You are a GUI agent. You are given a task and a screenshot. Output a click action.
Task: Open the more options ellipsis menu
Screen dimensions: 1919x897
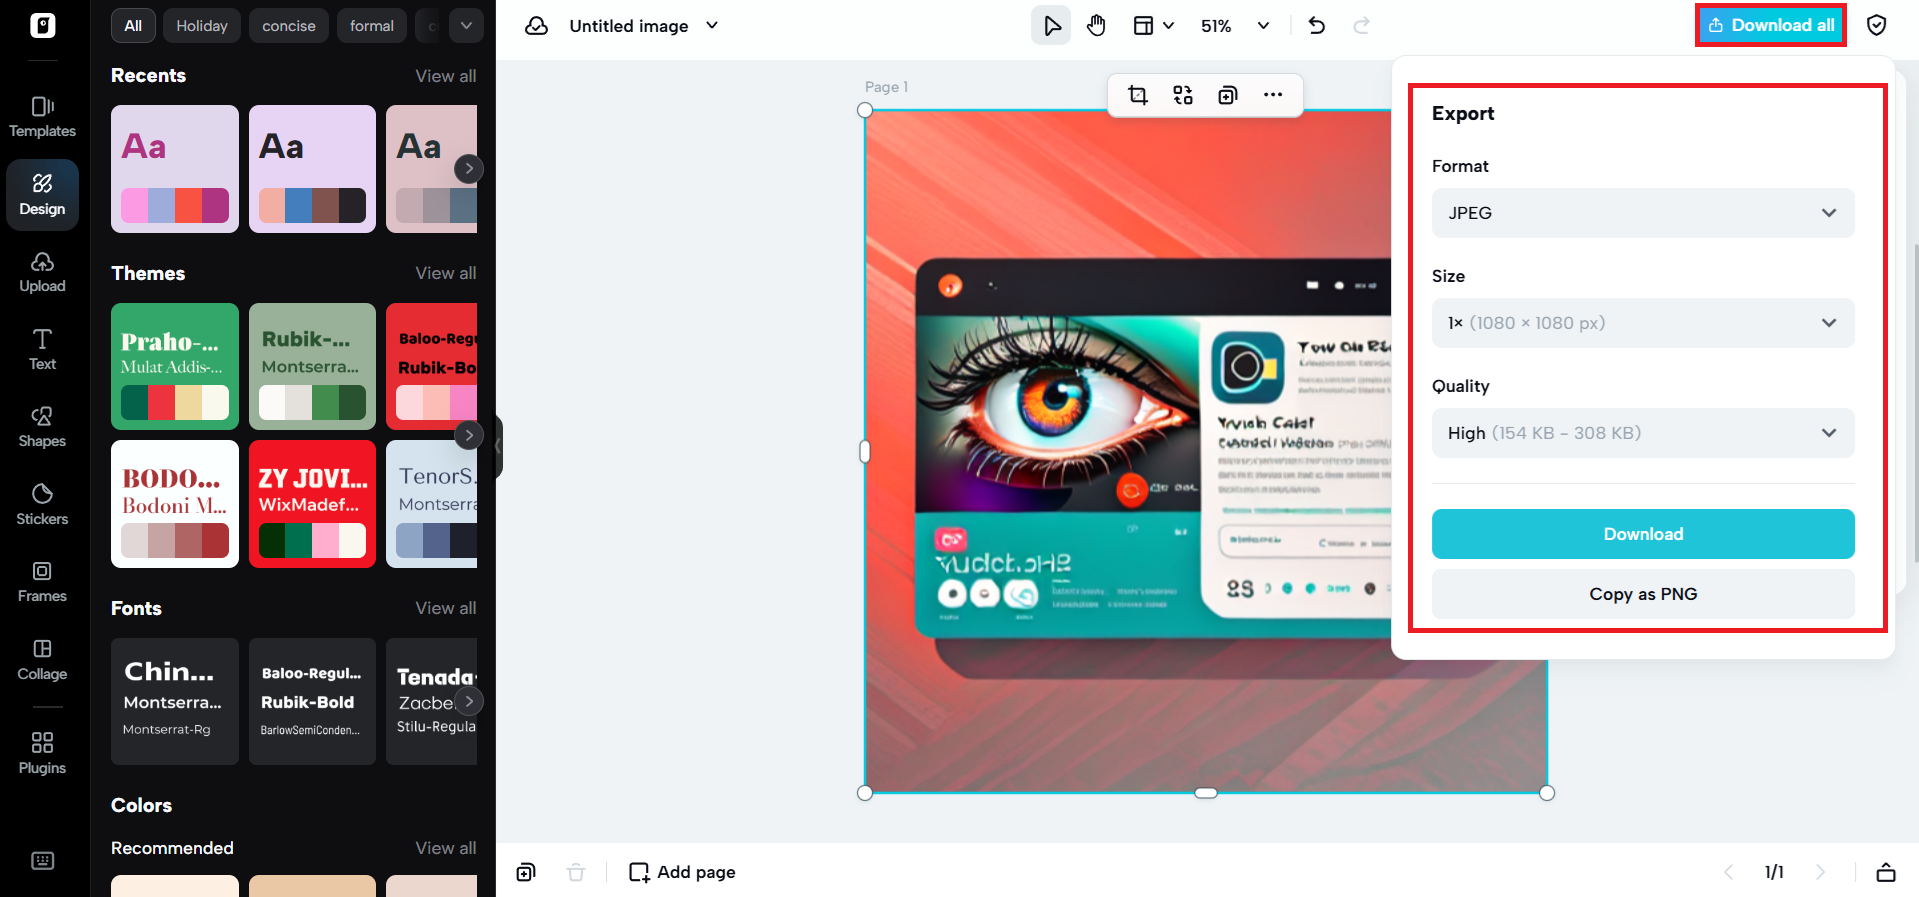[1273, 95]
